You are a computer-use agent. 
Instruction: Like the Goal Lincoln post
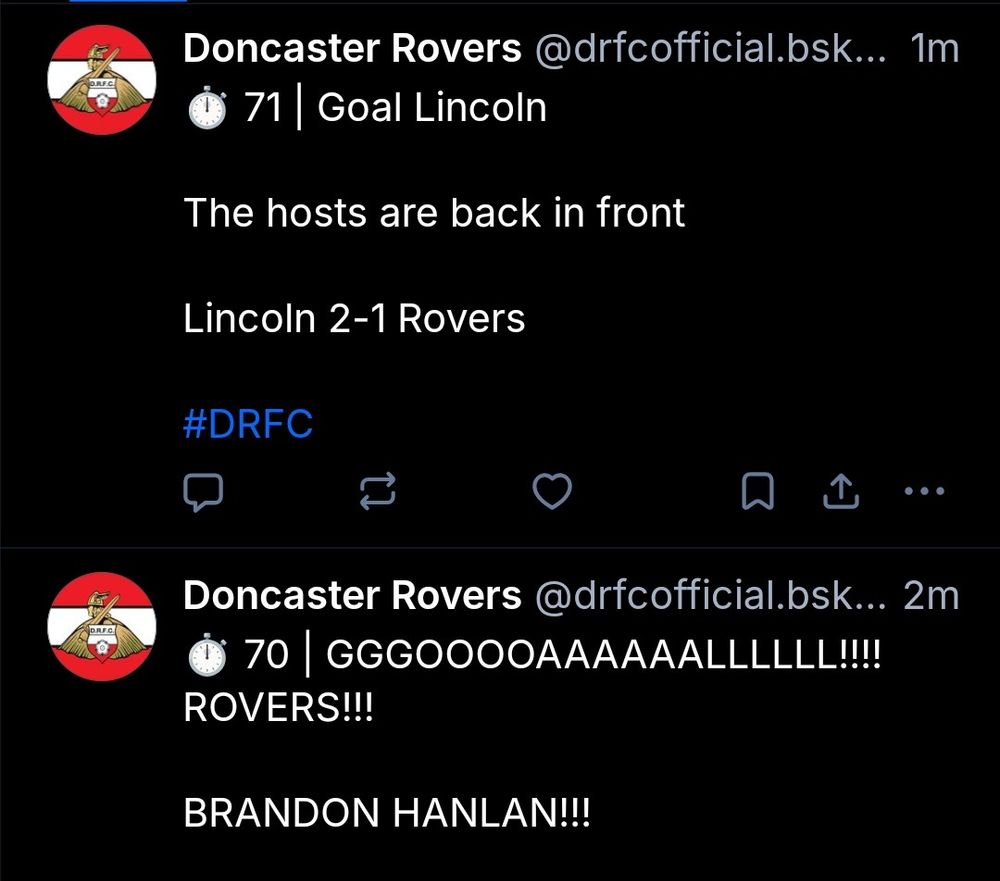pos(552,491)
